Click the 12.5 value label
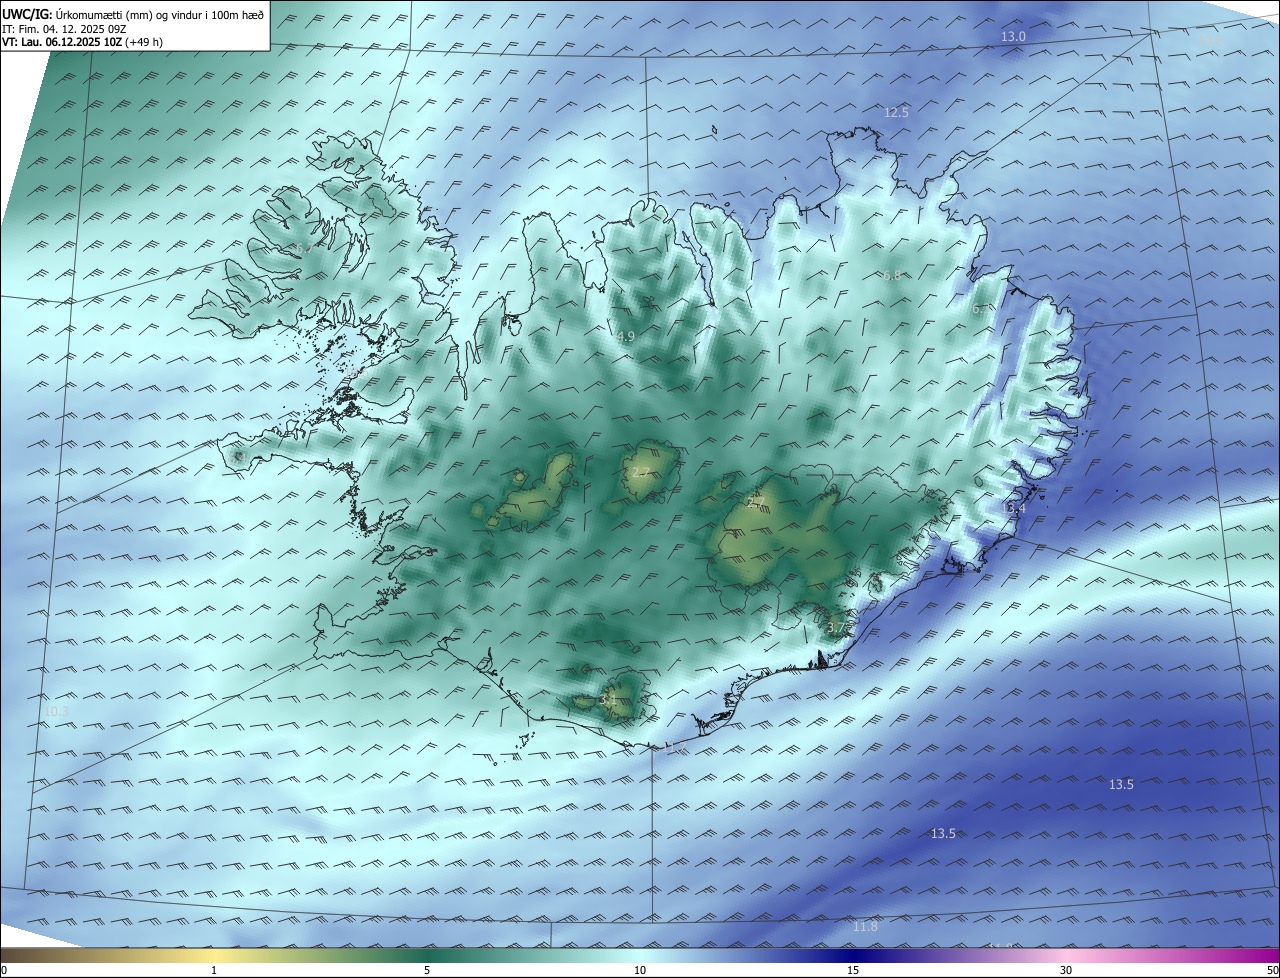 point(896,112)
